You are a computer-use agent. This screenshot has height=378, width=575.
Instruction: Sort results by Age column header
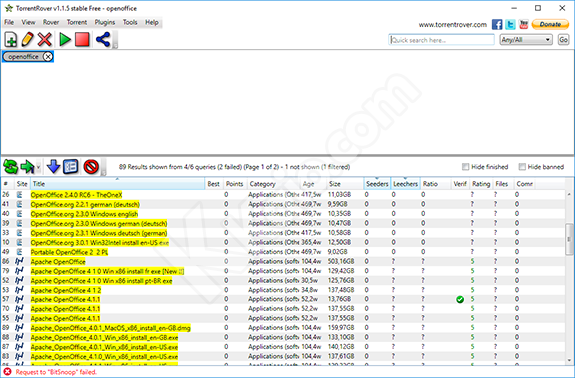[x=313, y=184]
